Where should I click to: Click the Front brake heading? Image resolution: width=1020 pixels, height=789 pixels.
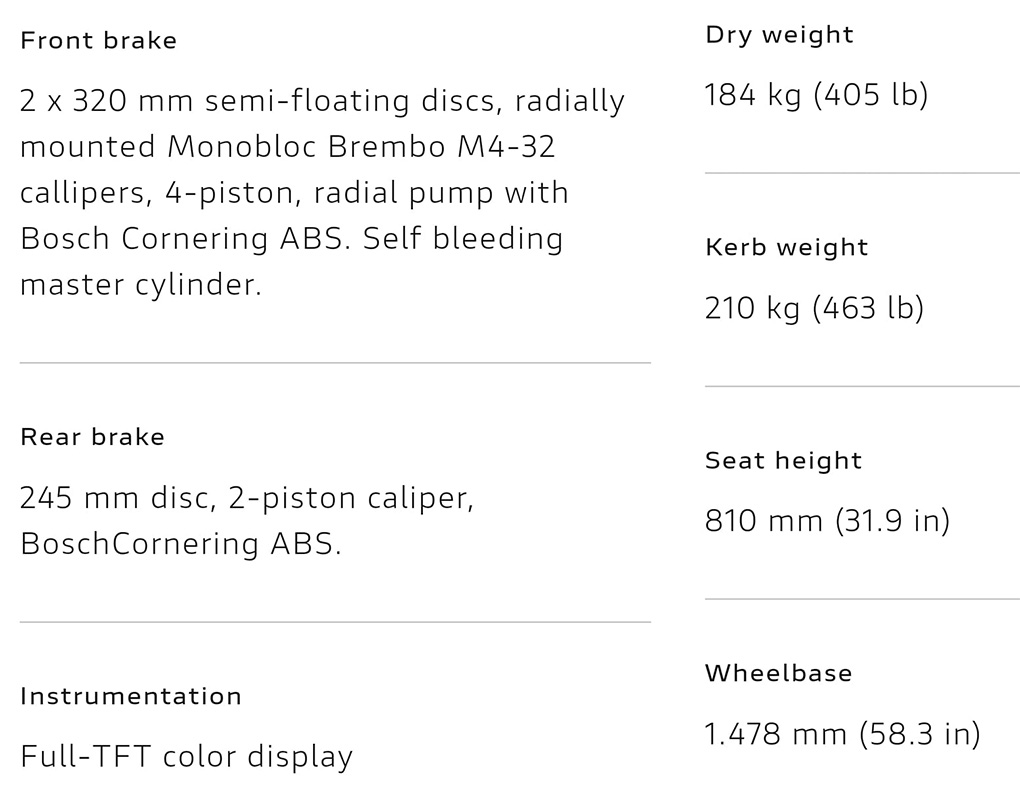click(98, 41)
